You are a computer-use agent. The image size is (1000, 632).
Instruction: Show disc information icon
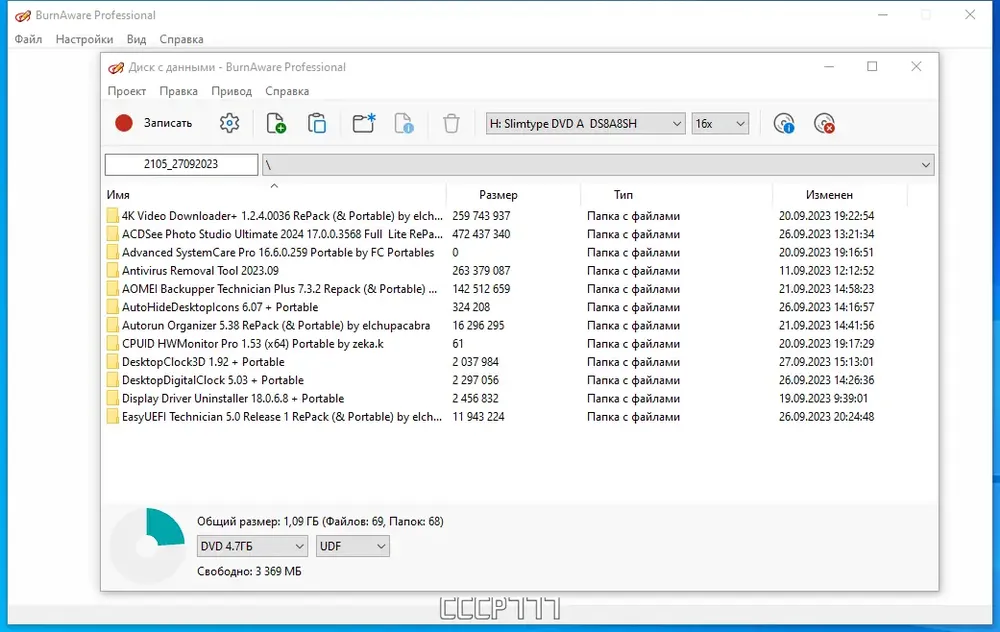click(784, 123)
